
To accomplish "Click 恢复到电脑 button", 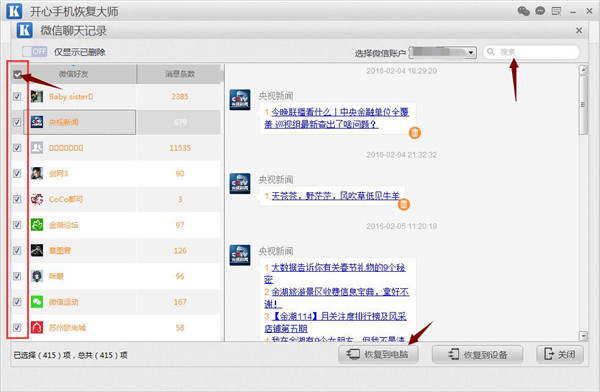I will pos(378,354).
